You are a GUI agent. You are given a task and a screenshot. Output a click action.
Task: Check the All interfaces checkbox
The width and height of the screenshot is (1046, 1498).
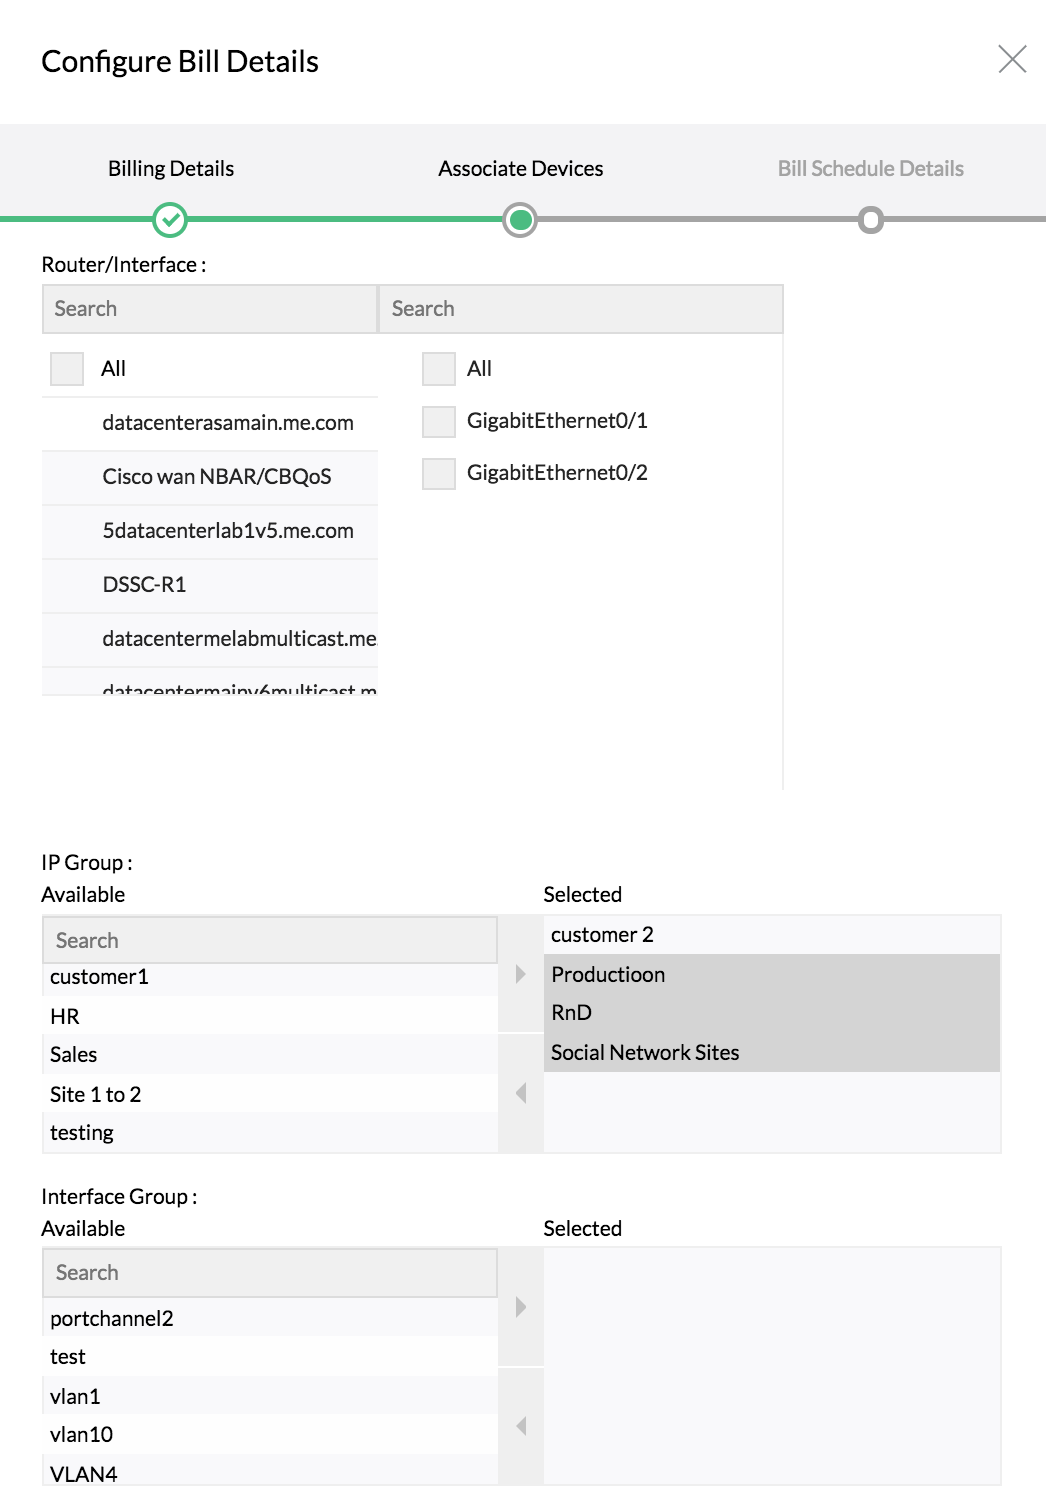438,369
